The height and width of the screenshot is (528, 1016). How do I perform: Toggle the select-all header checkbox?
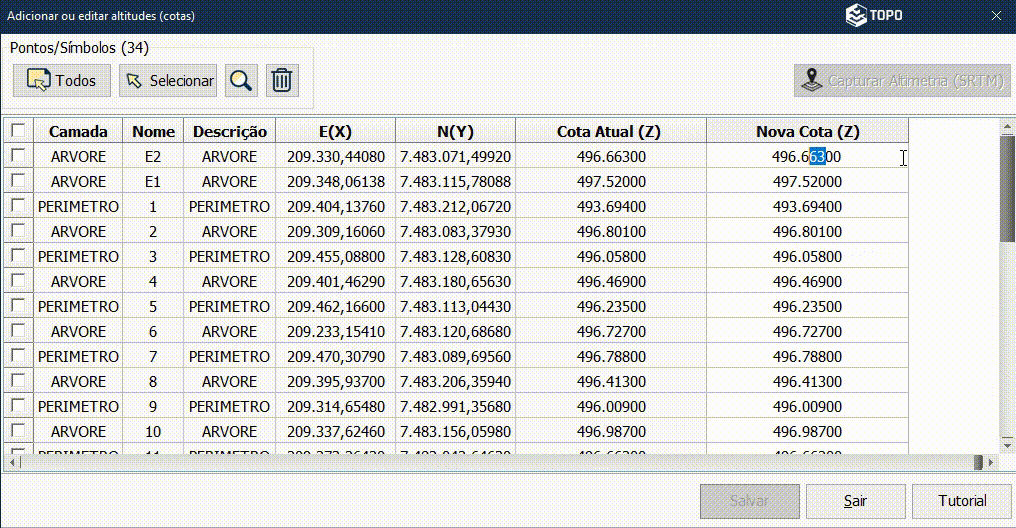pos(18,131)
